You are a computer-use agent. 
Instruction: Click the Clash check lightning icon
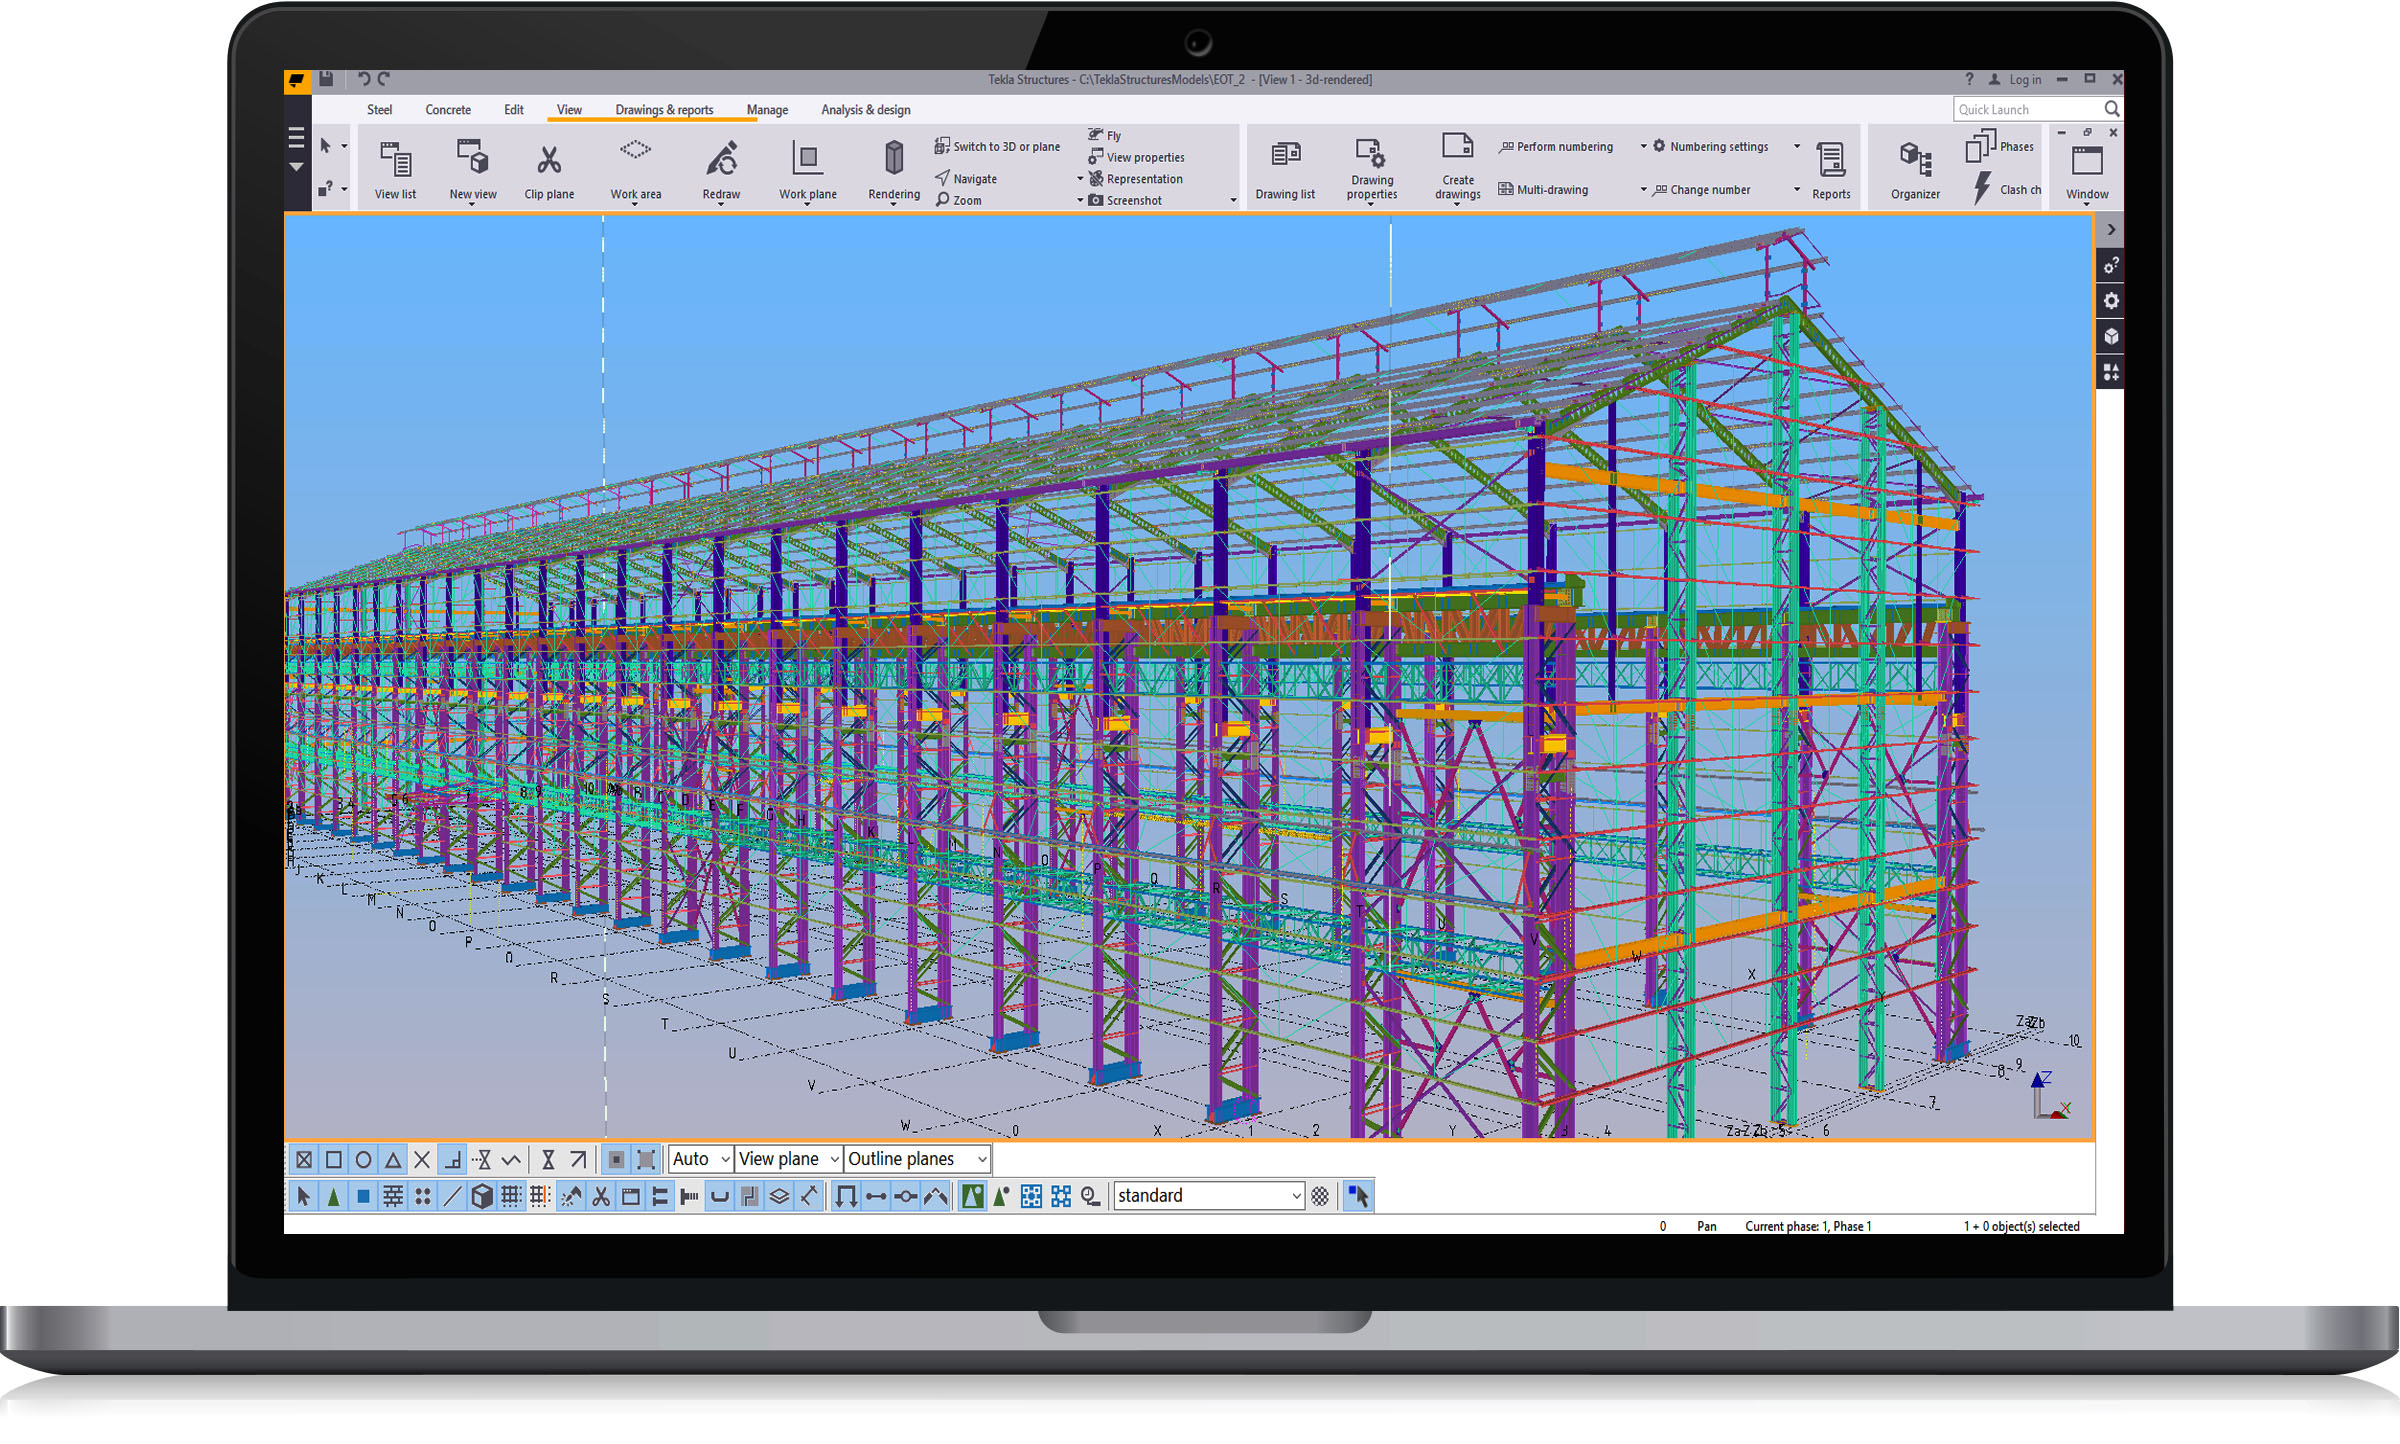pos(1983,188)
